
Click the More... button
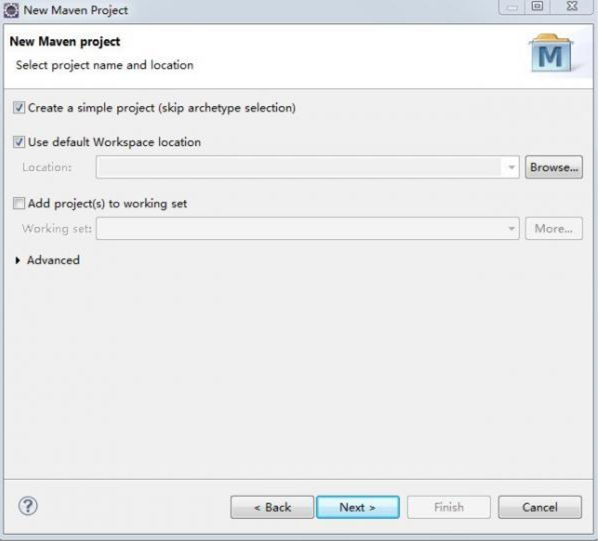(x=554, y=229)
